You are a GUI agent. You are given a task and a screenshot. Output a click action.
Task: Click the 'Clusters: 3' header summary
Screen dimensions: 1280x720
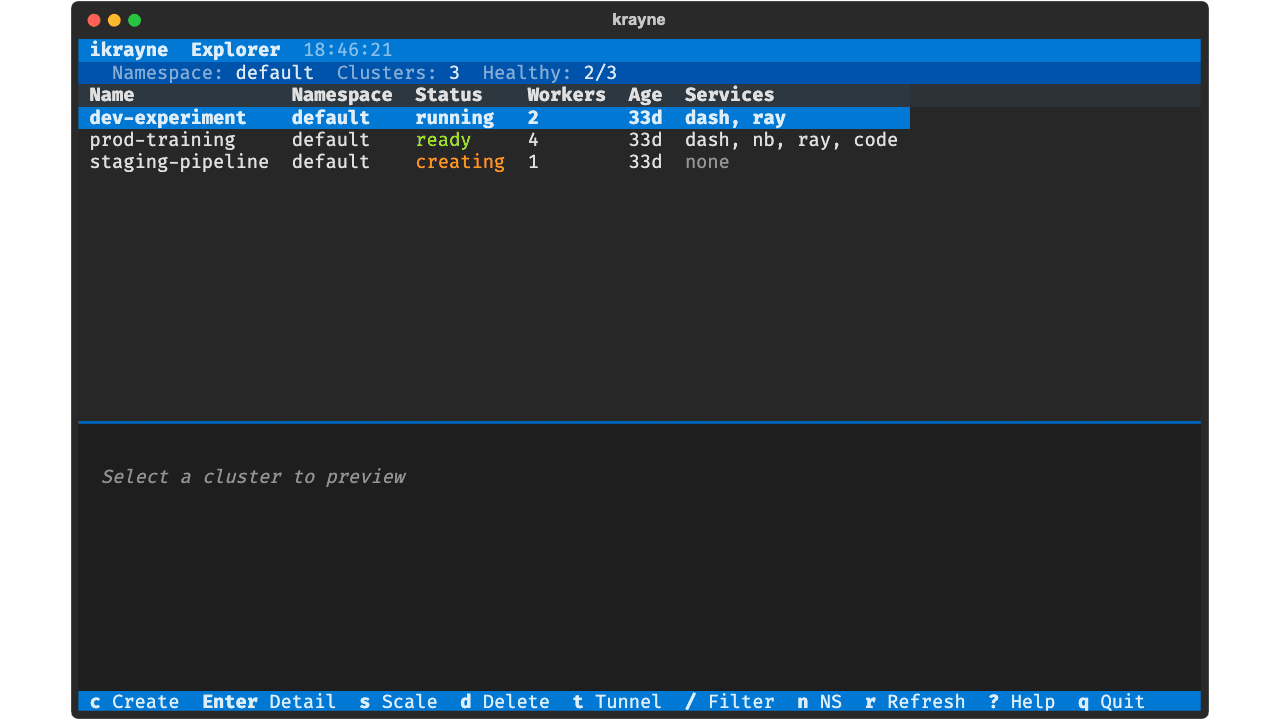(x=398, y=73)
